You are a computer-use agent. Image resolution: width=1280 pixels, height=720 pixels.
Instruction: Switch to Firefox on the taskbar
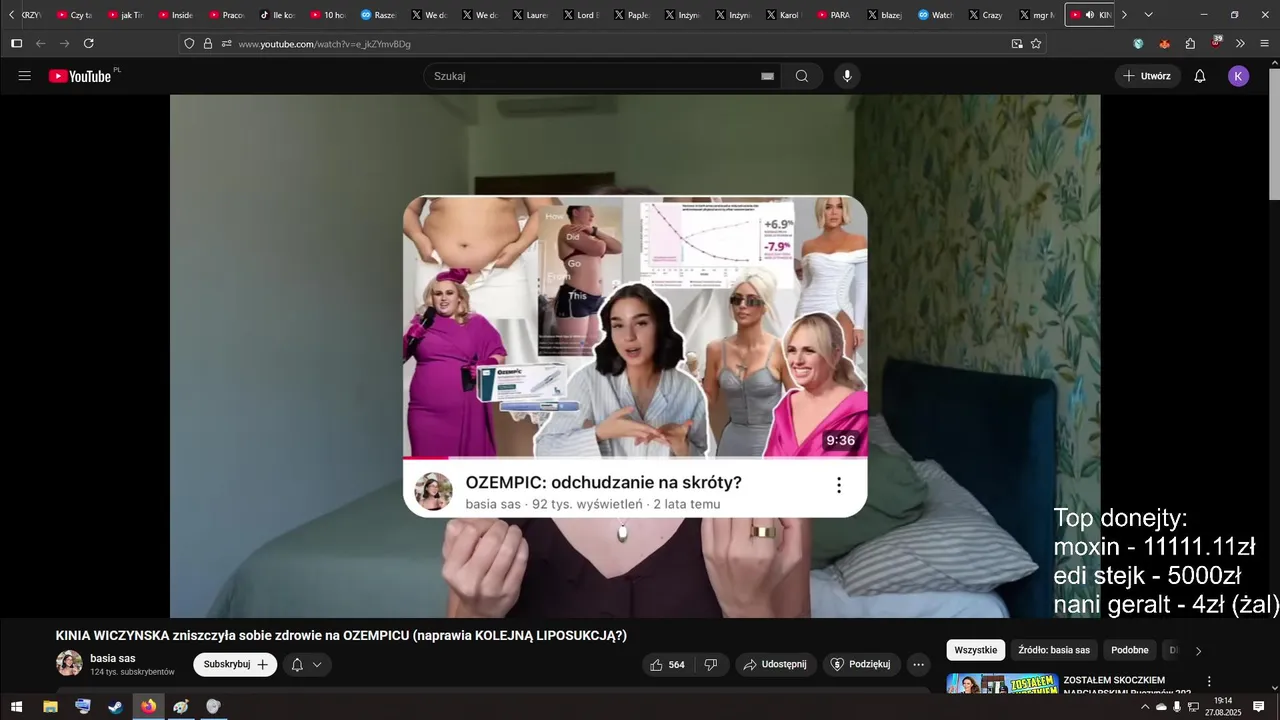[x=148, y=706]
